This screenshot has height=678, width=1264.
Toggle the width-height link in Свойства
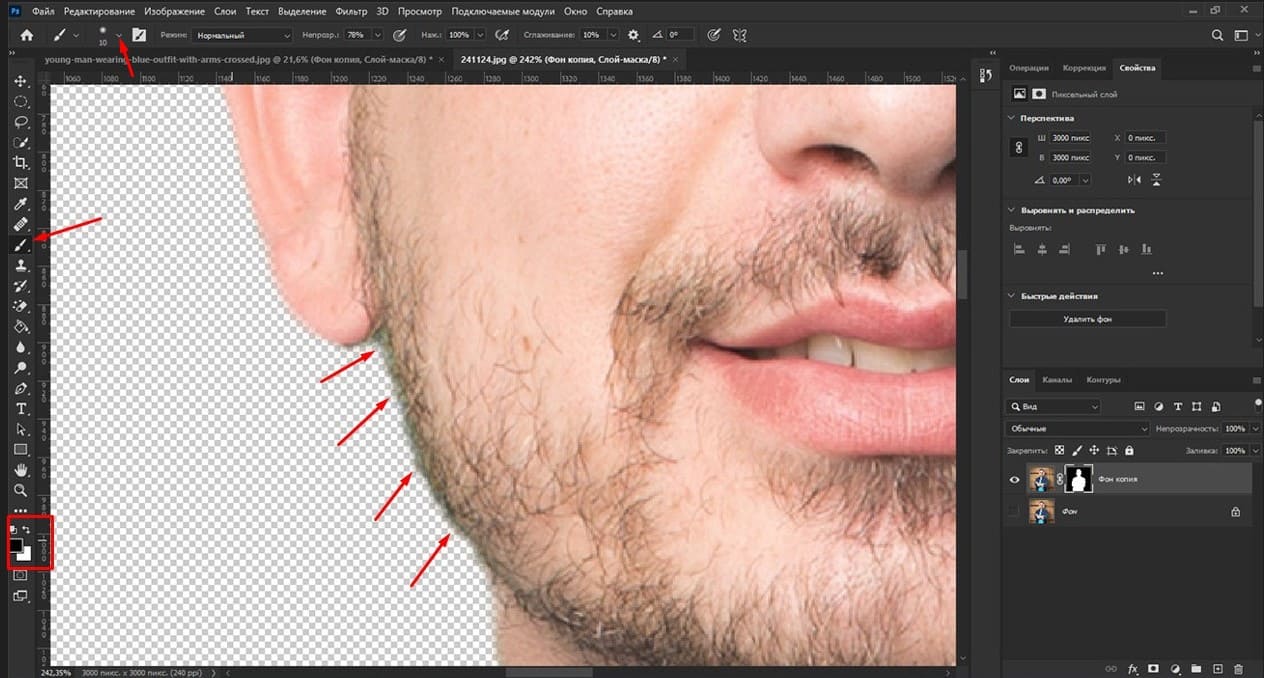[1020, 146]
